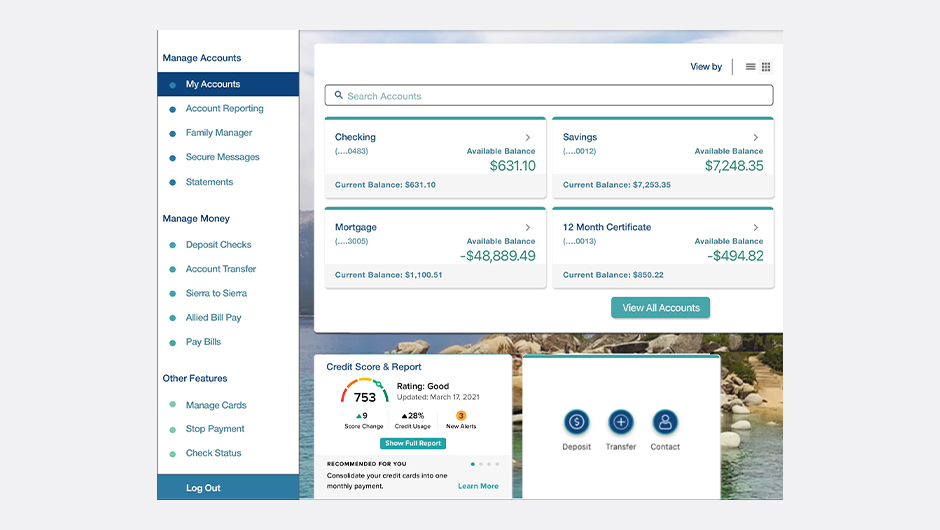
Task: Click the Contact person icon
Action: 665,422
